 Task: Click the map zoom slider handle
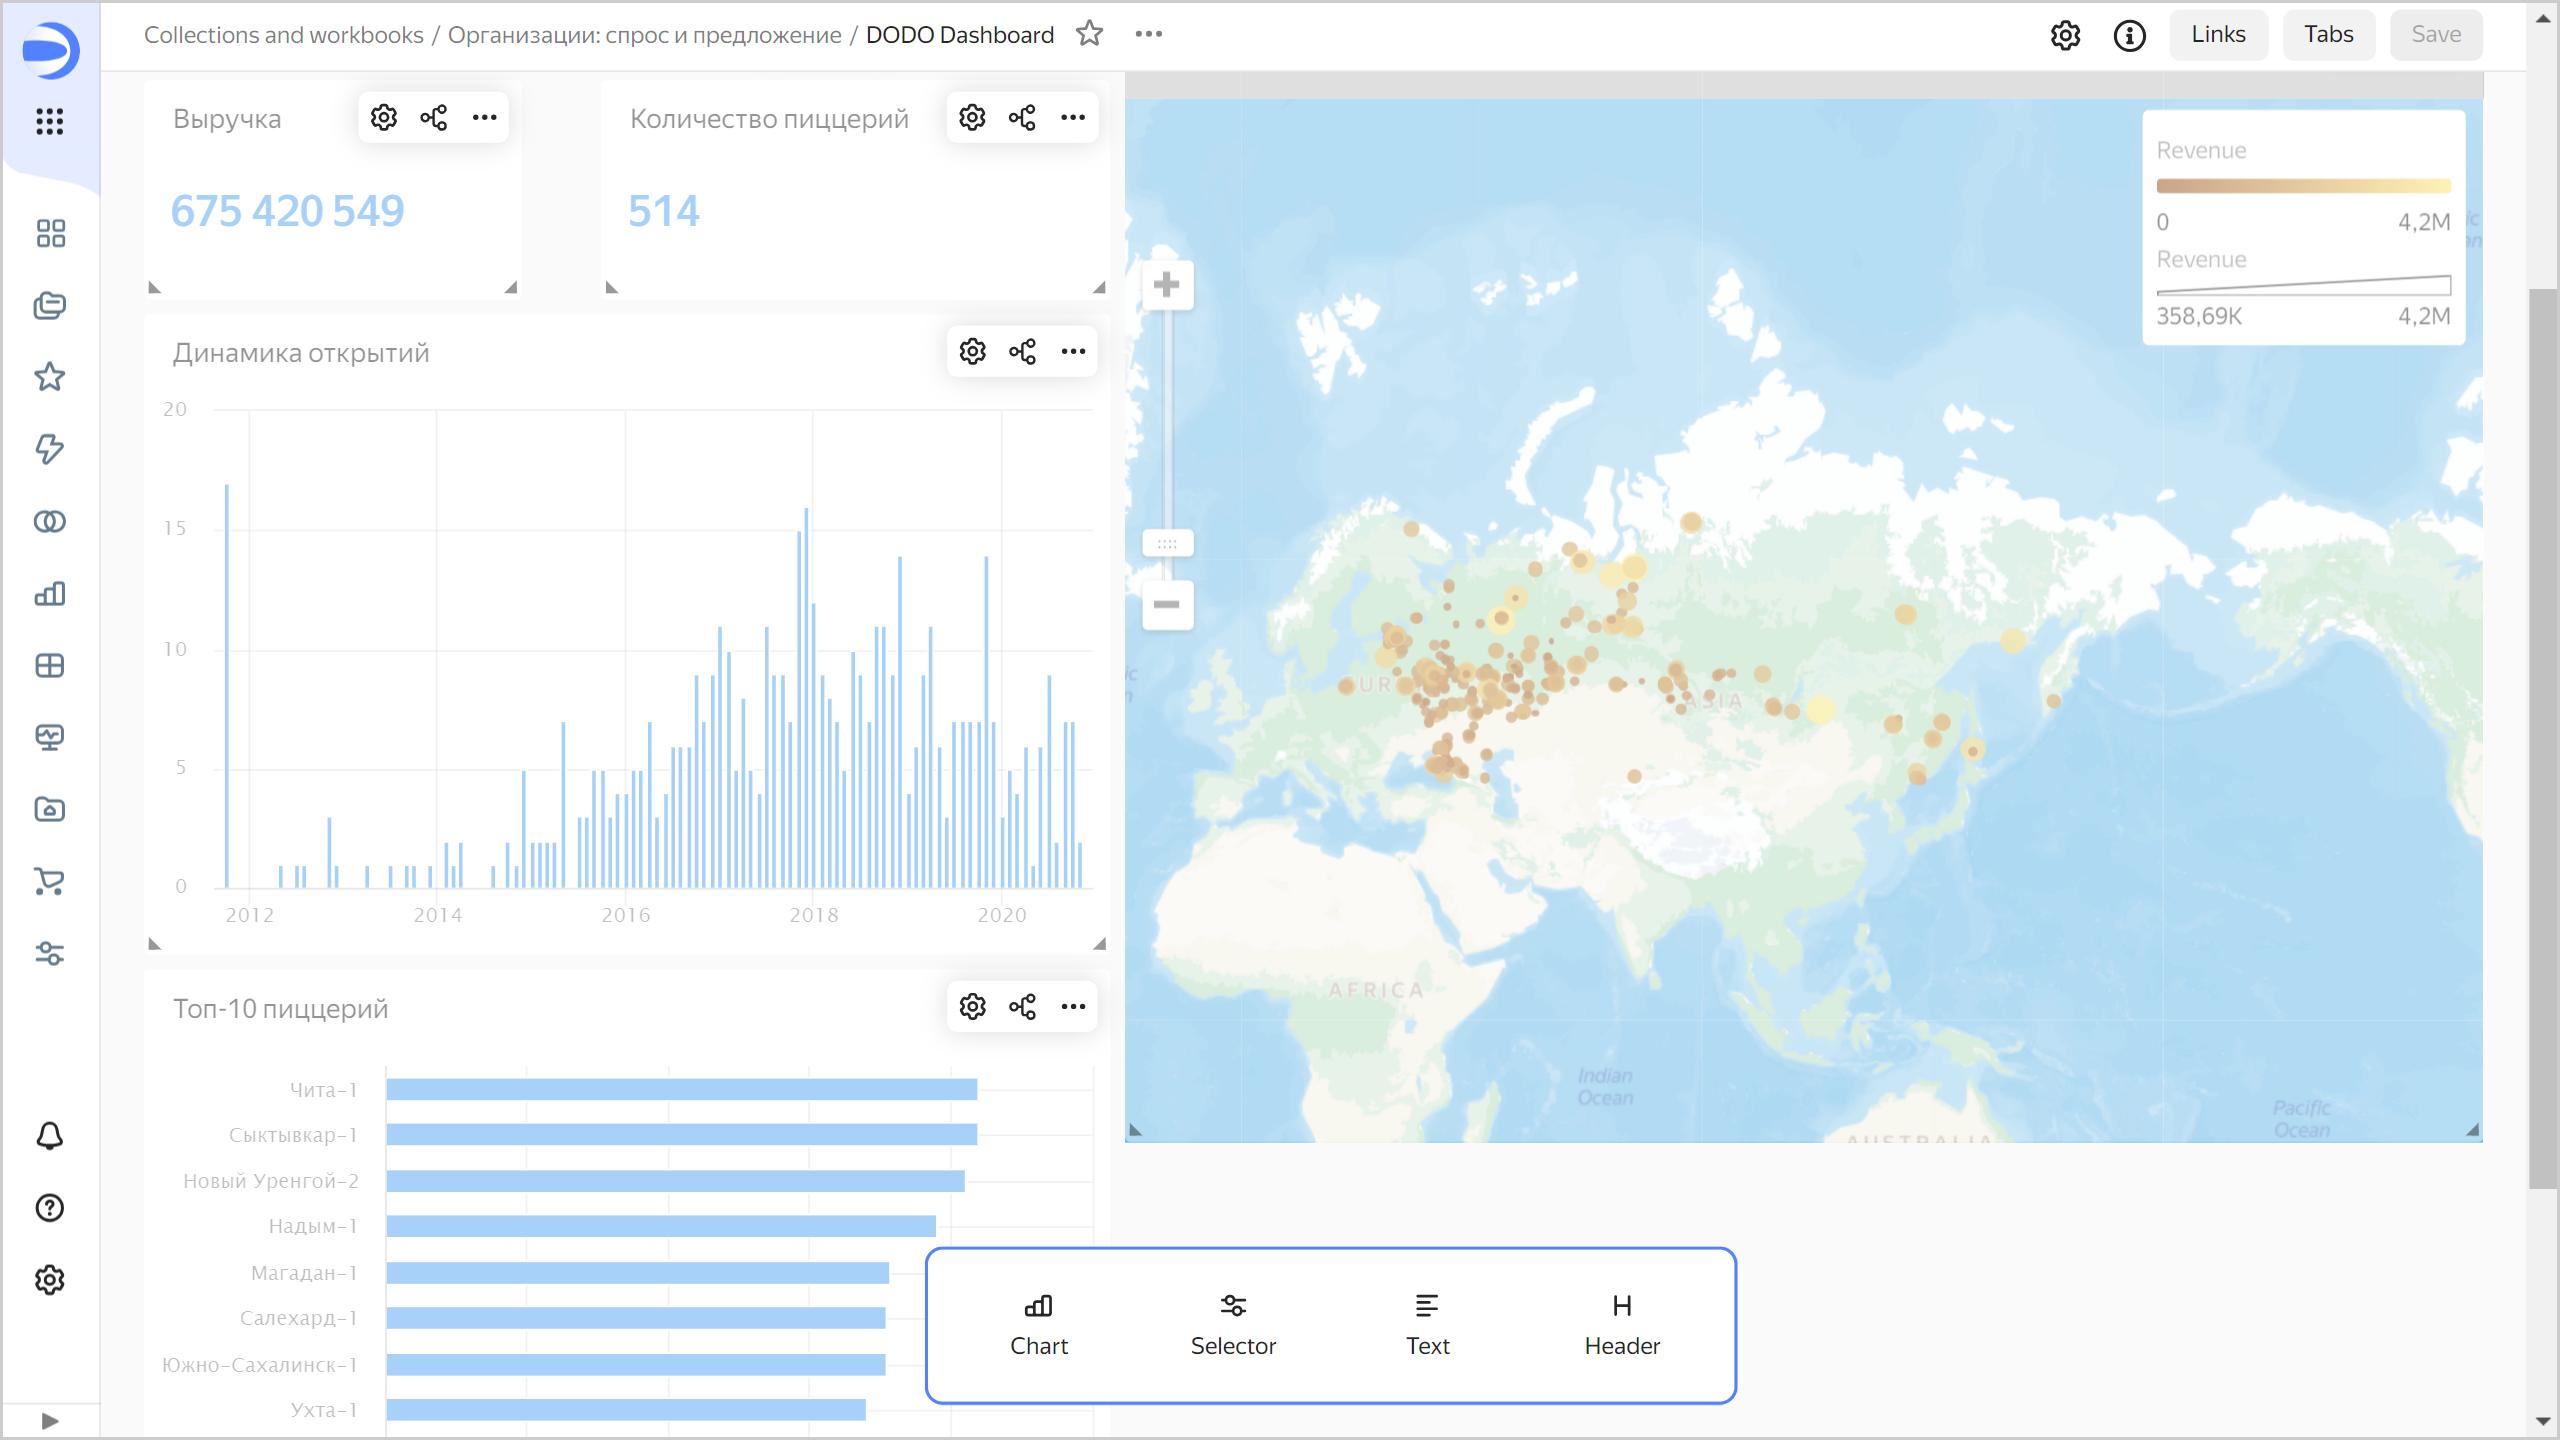(x=1167, y=544)
